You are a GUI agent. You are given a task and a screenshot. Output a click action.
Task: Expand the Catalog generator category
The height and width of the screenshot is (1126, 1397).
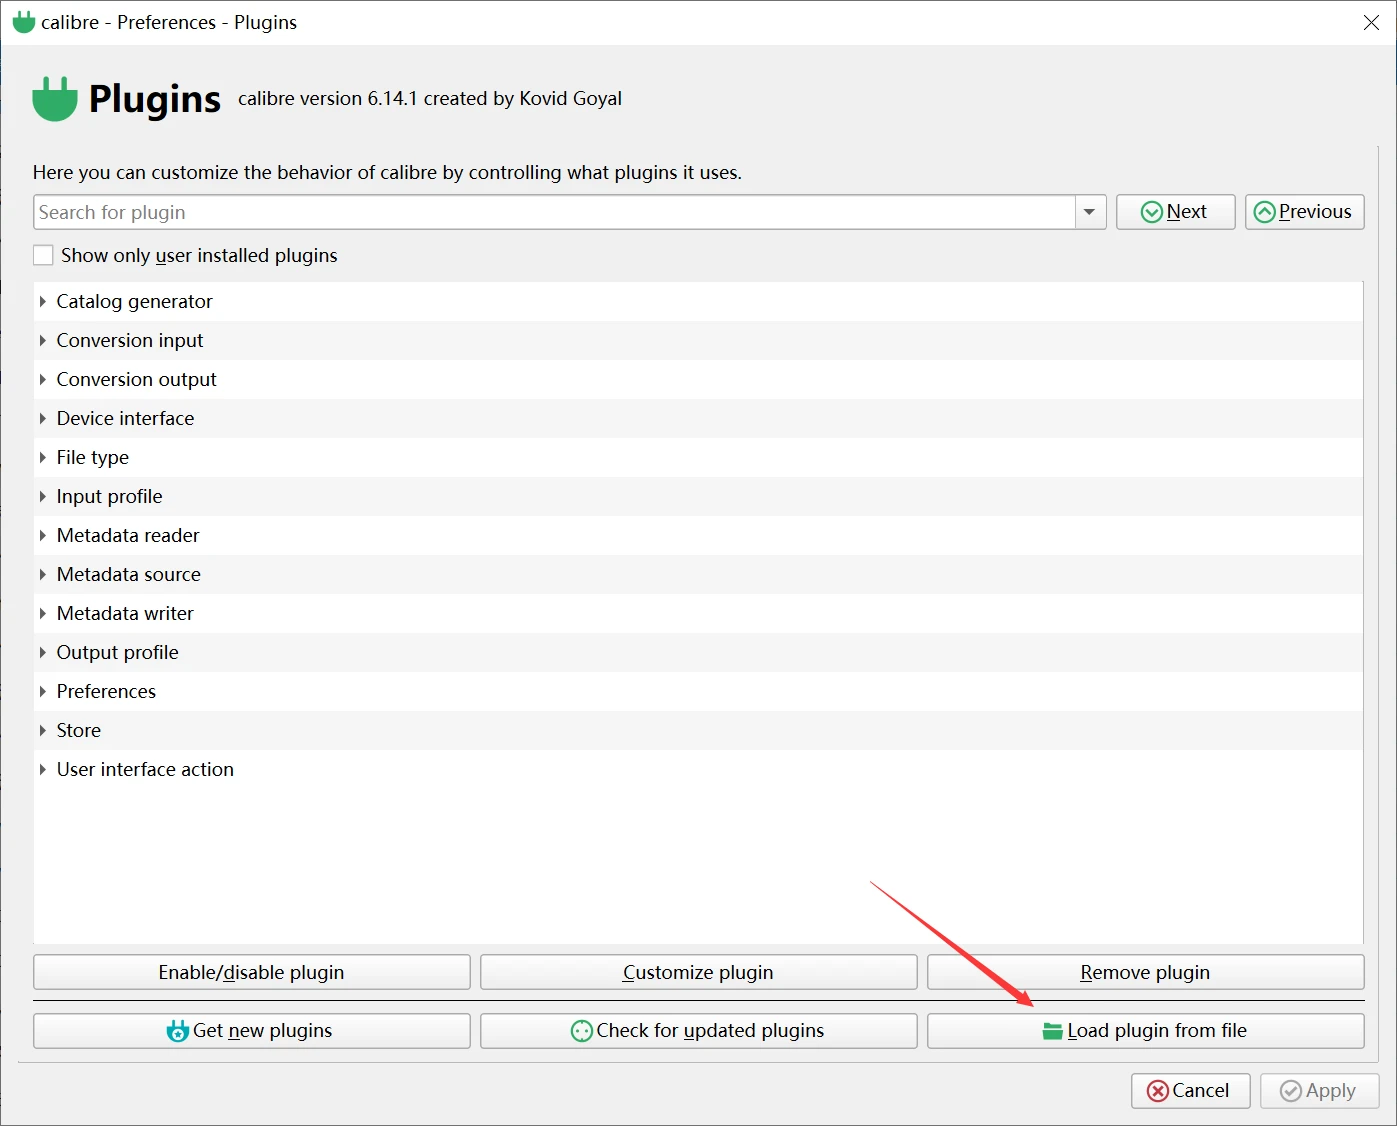(43, 301)
